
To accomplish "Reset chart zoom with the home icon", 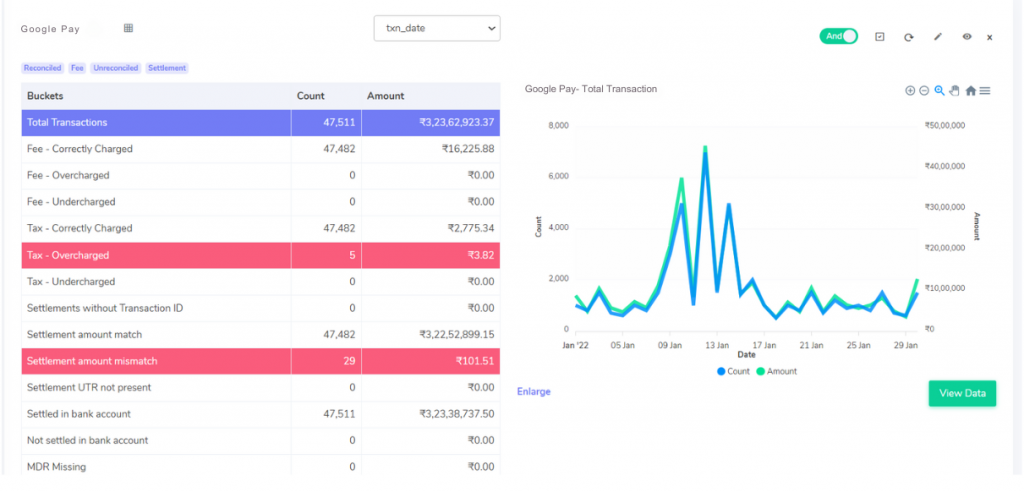I will (970, 91).
